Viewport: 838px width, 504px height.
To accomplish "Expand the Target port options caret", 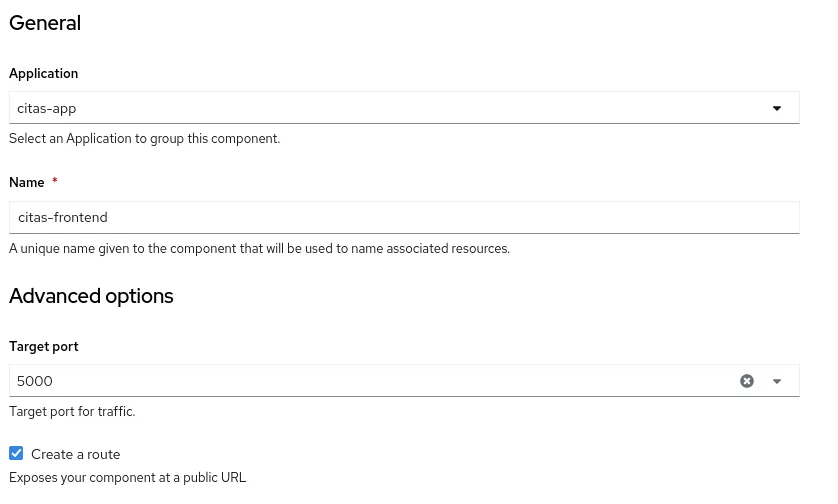I will pos(777,381).
